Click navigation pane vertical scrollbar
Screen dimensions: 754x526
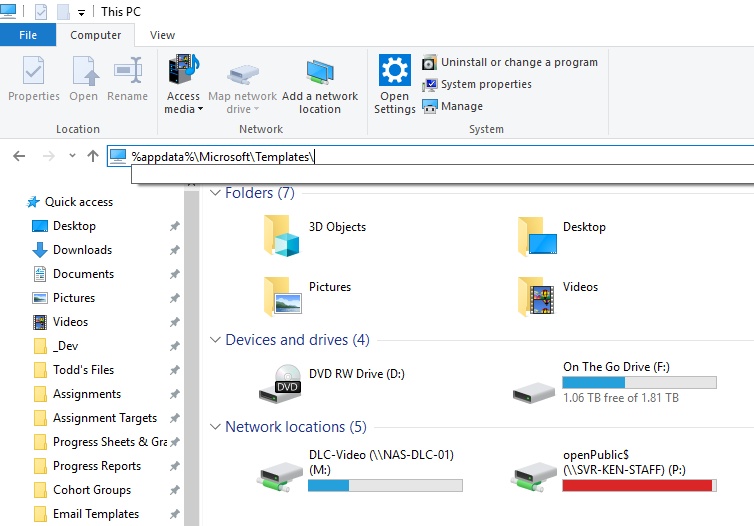tap(191, 356)
